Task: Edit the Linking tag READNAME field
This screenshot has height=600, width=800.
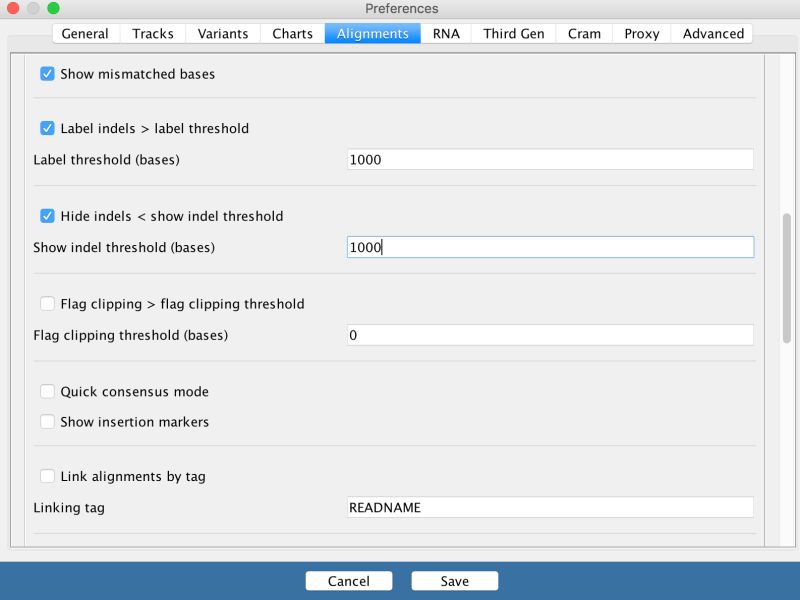Action: click(550, 507)
